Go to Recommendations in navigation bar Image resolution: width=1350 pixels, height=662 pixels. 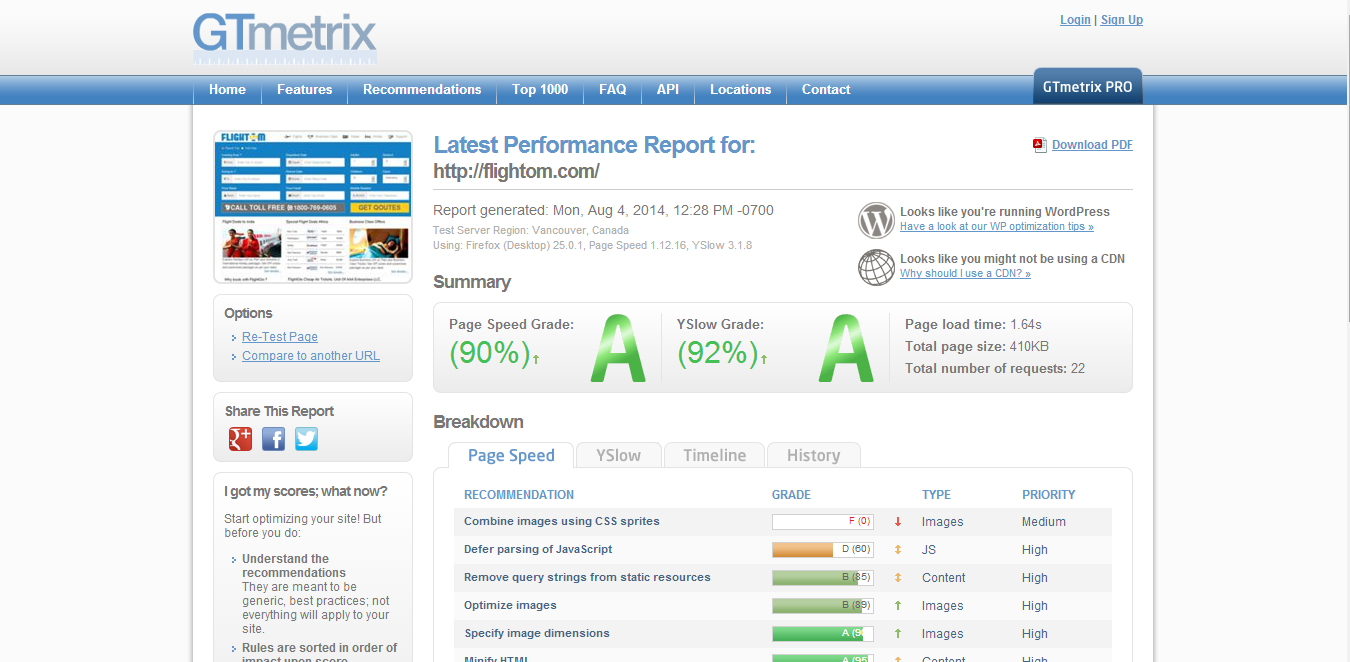[x=422, y=90]
